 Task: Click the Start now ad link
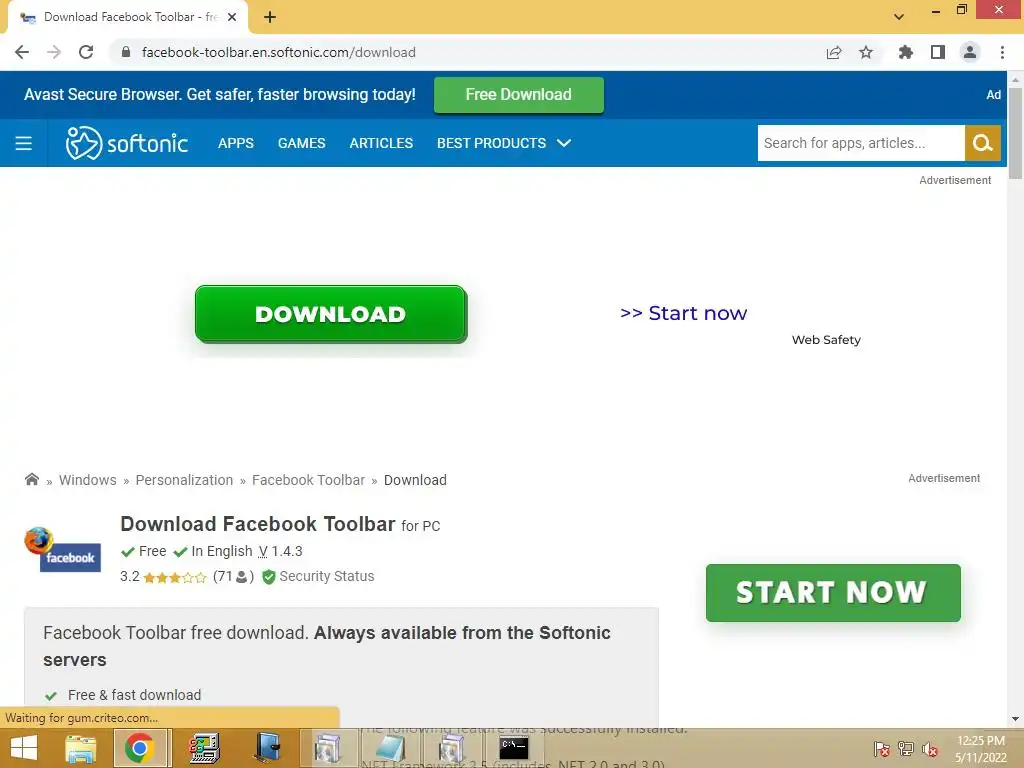pos(683,313)
